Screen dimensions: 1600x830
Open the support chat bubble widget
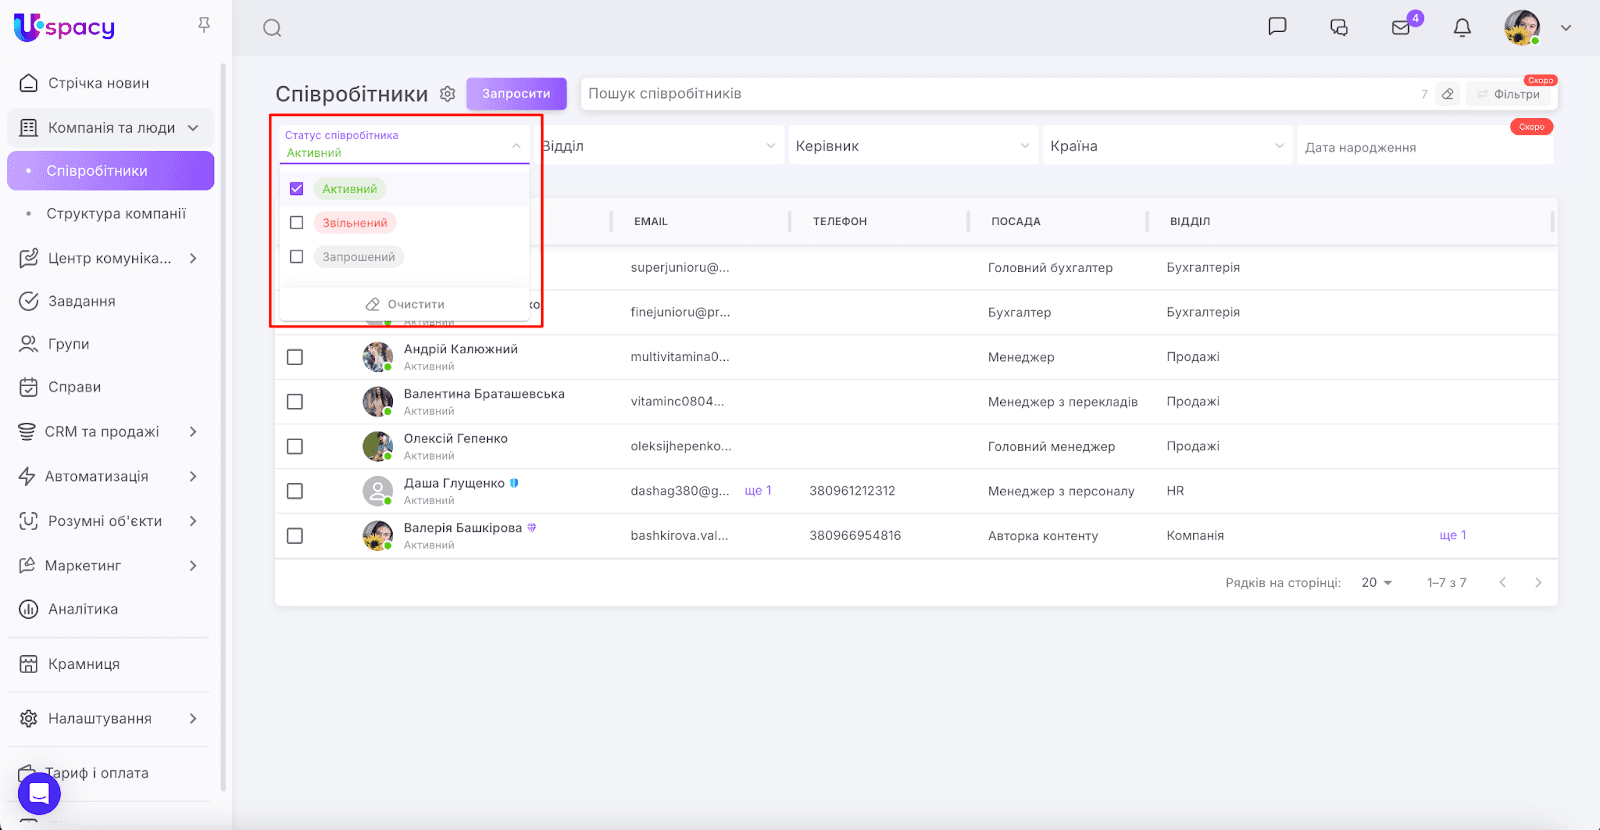click(39, 794)
